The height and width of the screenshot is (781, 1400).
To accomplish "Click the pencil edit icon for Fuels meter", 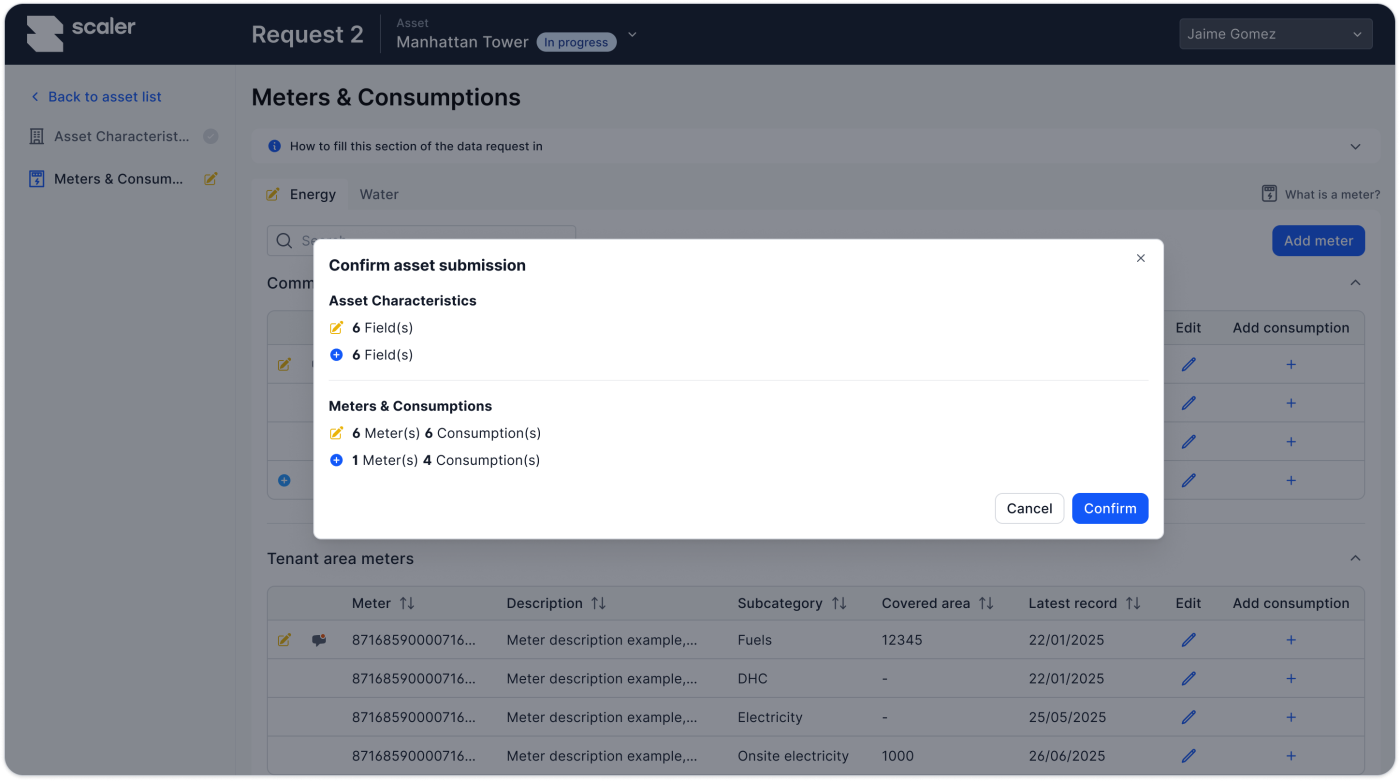I will coord(1188,640).
